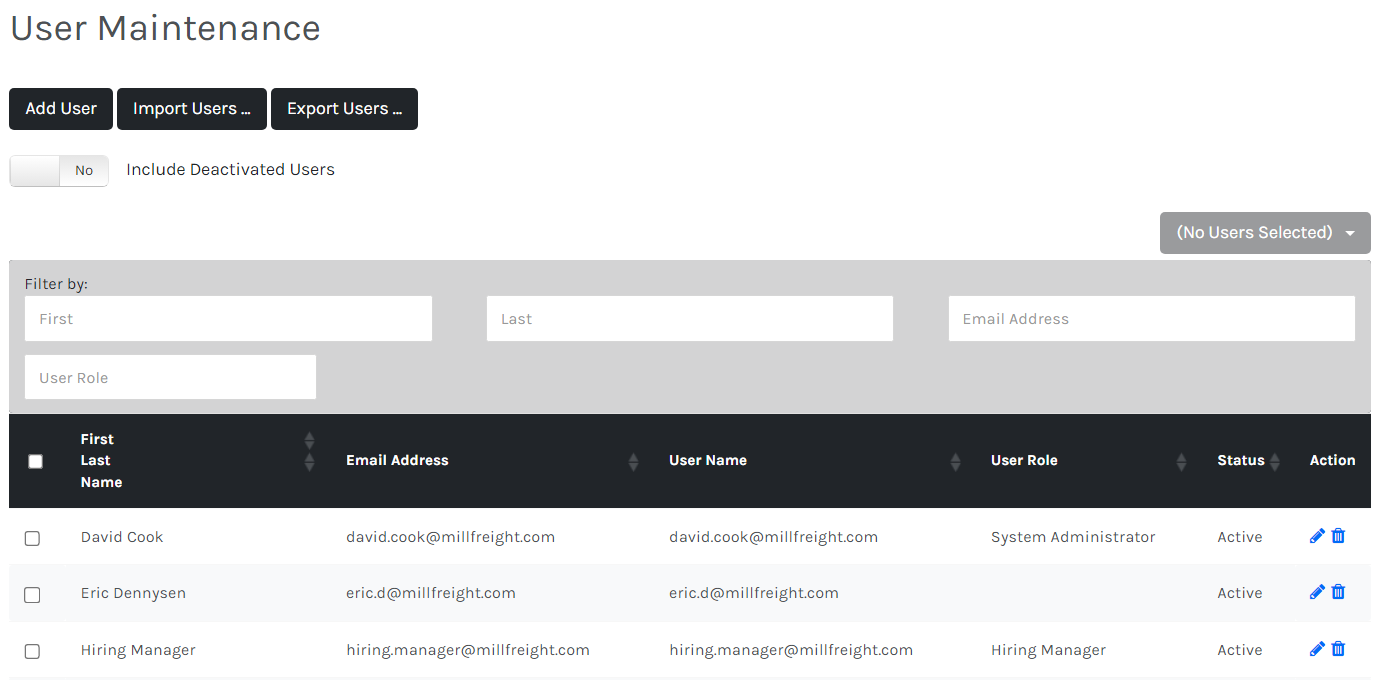Click the User Role filter field
This screenshot has height=680, width=1386.
pos(170,377)
